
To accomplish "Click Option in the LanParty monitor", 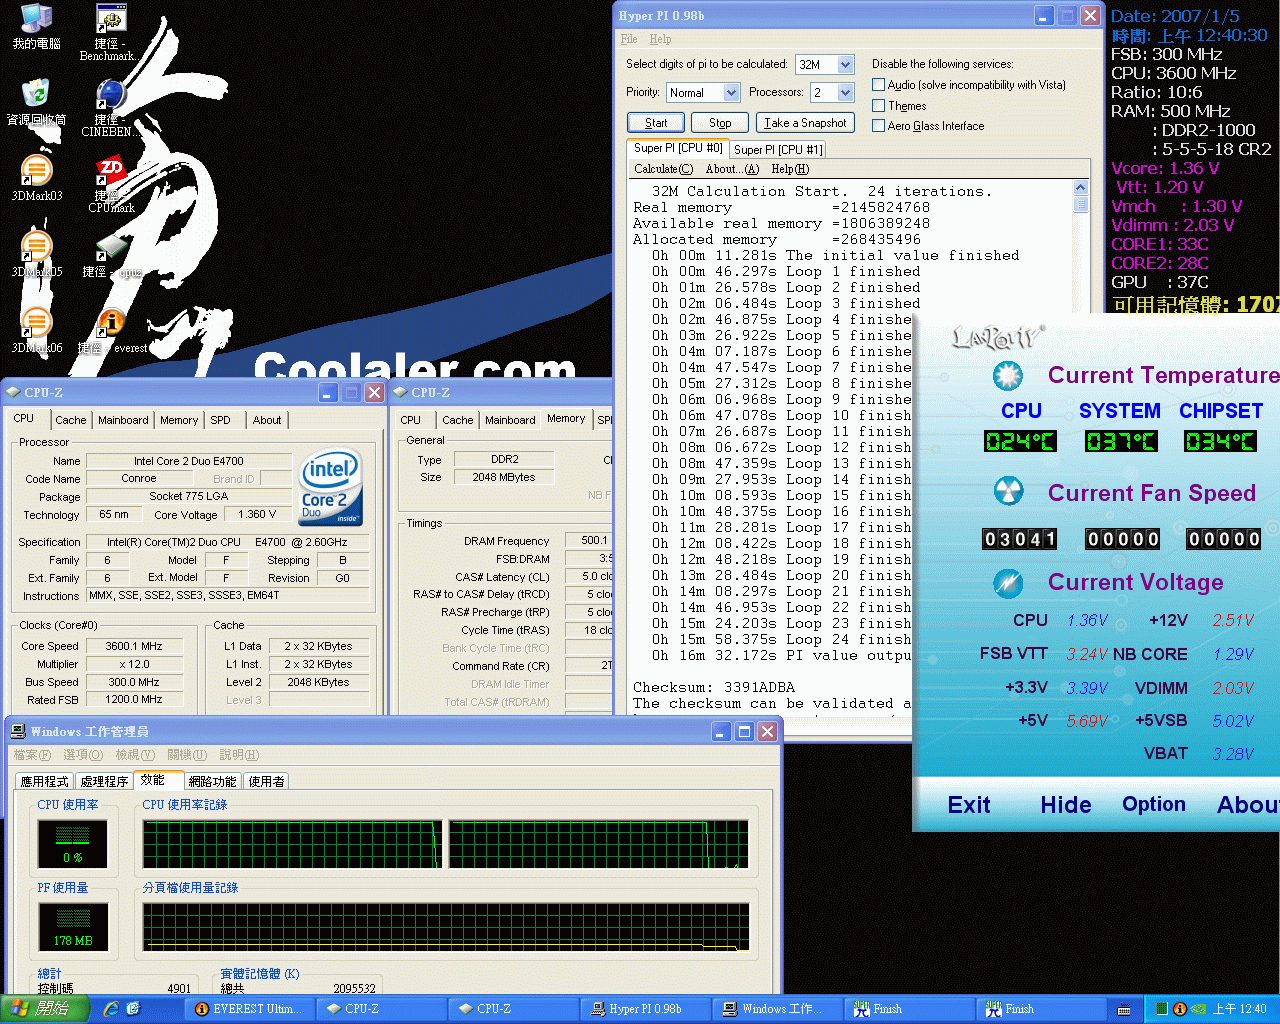I will 1154,805.
